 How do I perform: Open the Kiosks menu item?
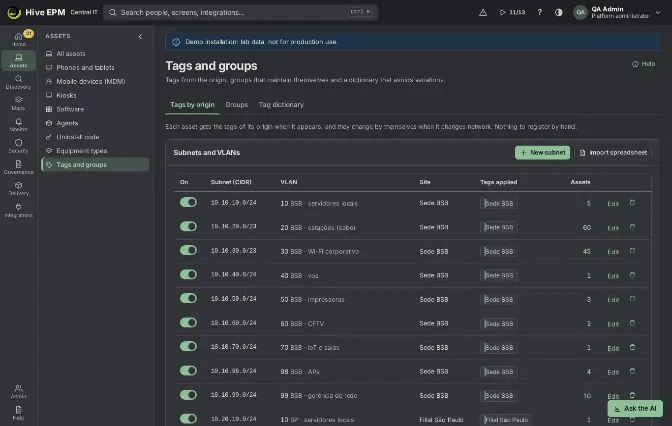(x=95, y=95)
